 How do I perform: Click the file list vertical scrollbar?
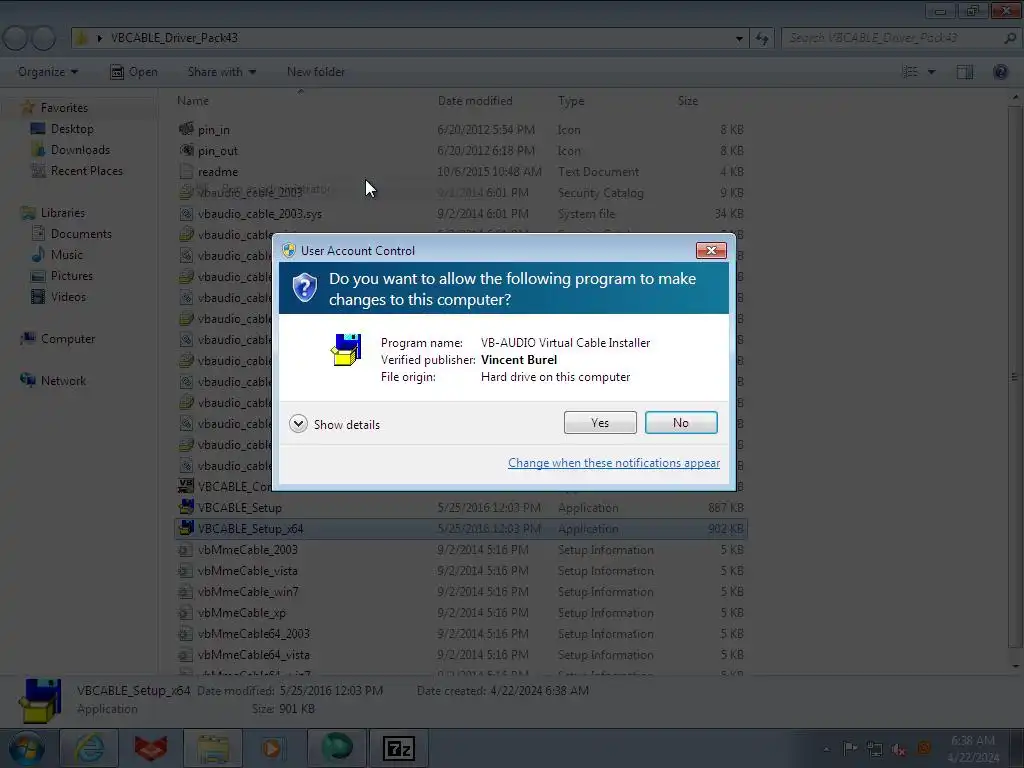click(x=1015, y=377)
